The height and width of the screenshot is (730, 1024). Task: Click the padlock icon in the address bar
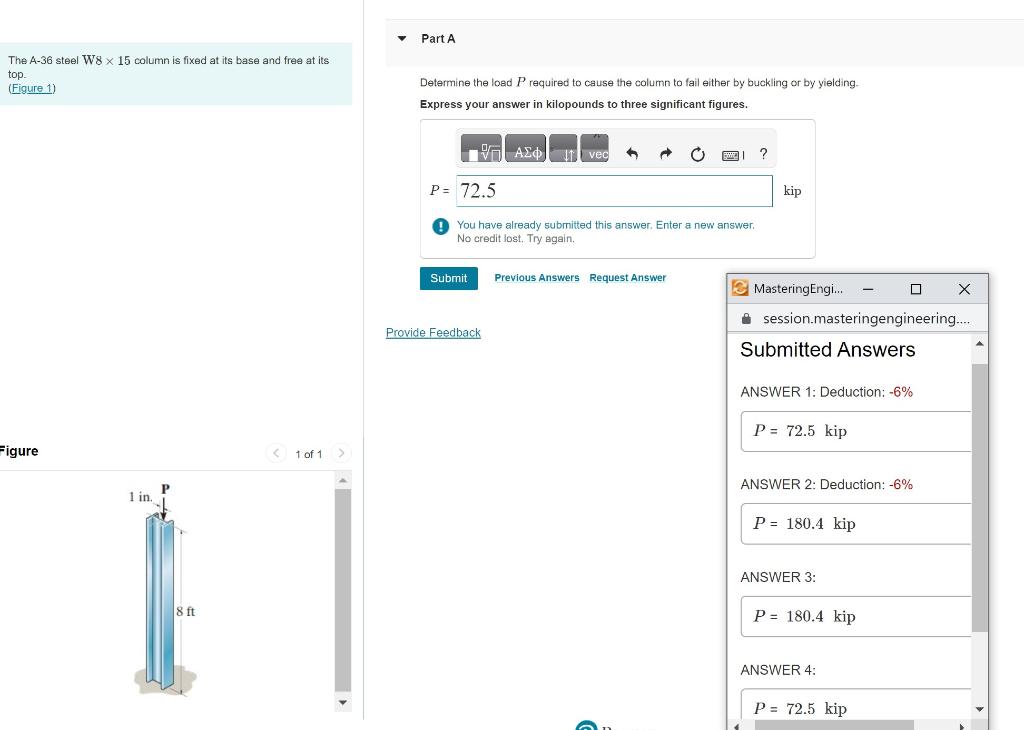click(x=747, y=318)
